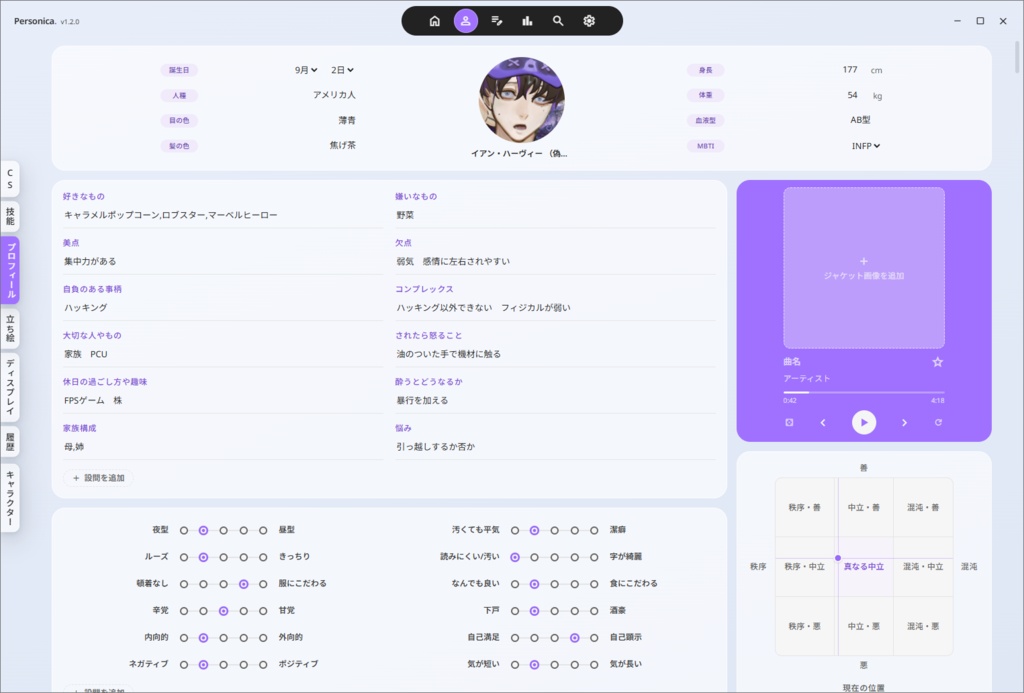
Task: Edit the 人種 field アメリカ人
Action: 334,95
